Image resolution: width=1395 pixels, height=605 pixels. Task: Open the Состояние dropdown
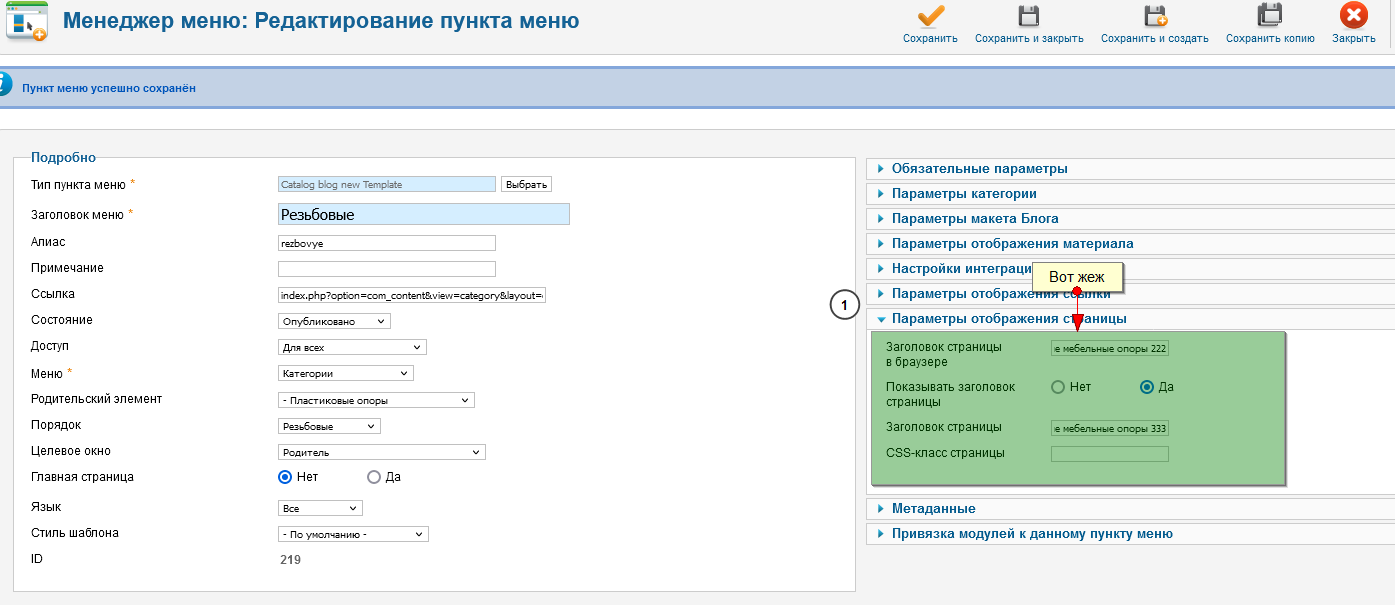point(334,321)
